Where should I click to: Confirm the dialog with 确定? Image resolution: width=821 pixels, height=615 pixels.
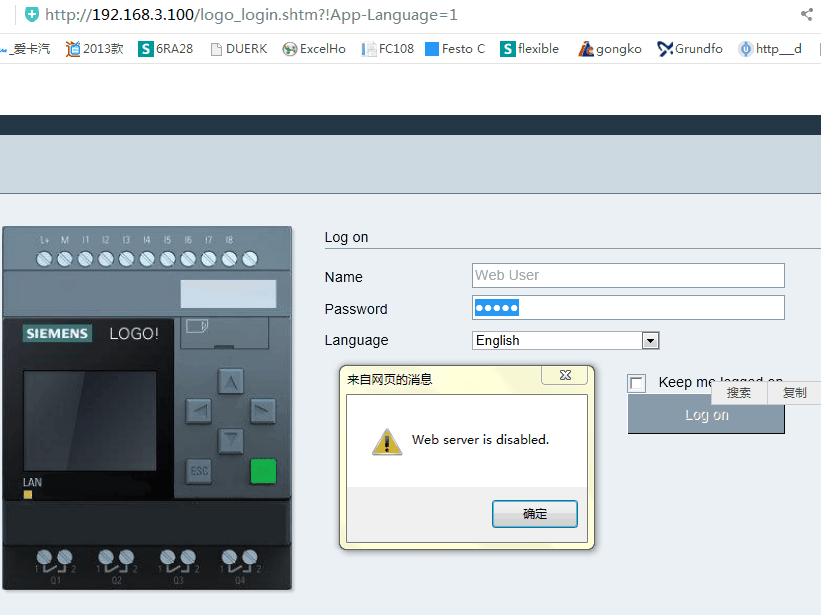point(535,513)
